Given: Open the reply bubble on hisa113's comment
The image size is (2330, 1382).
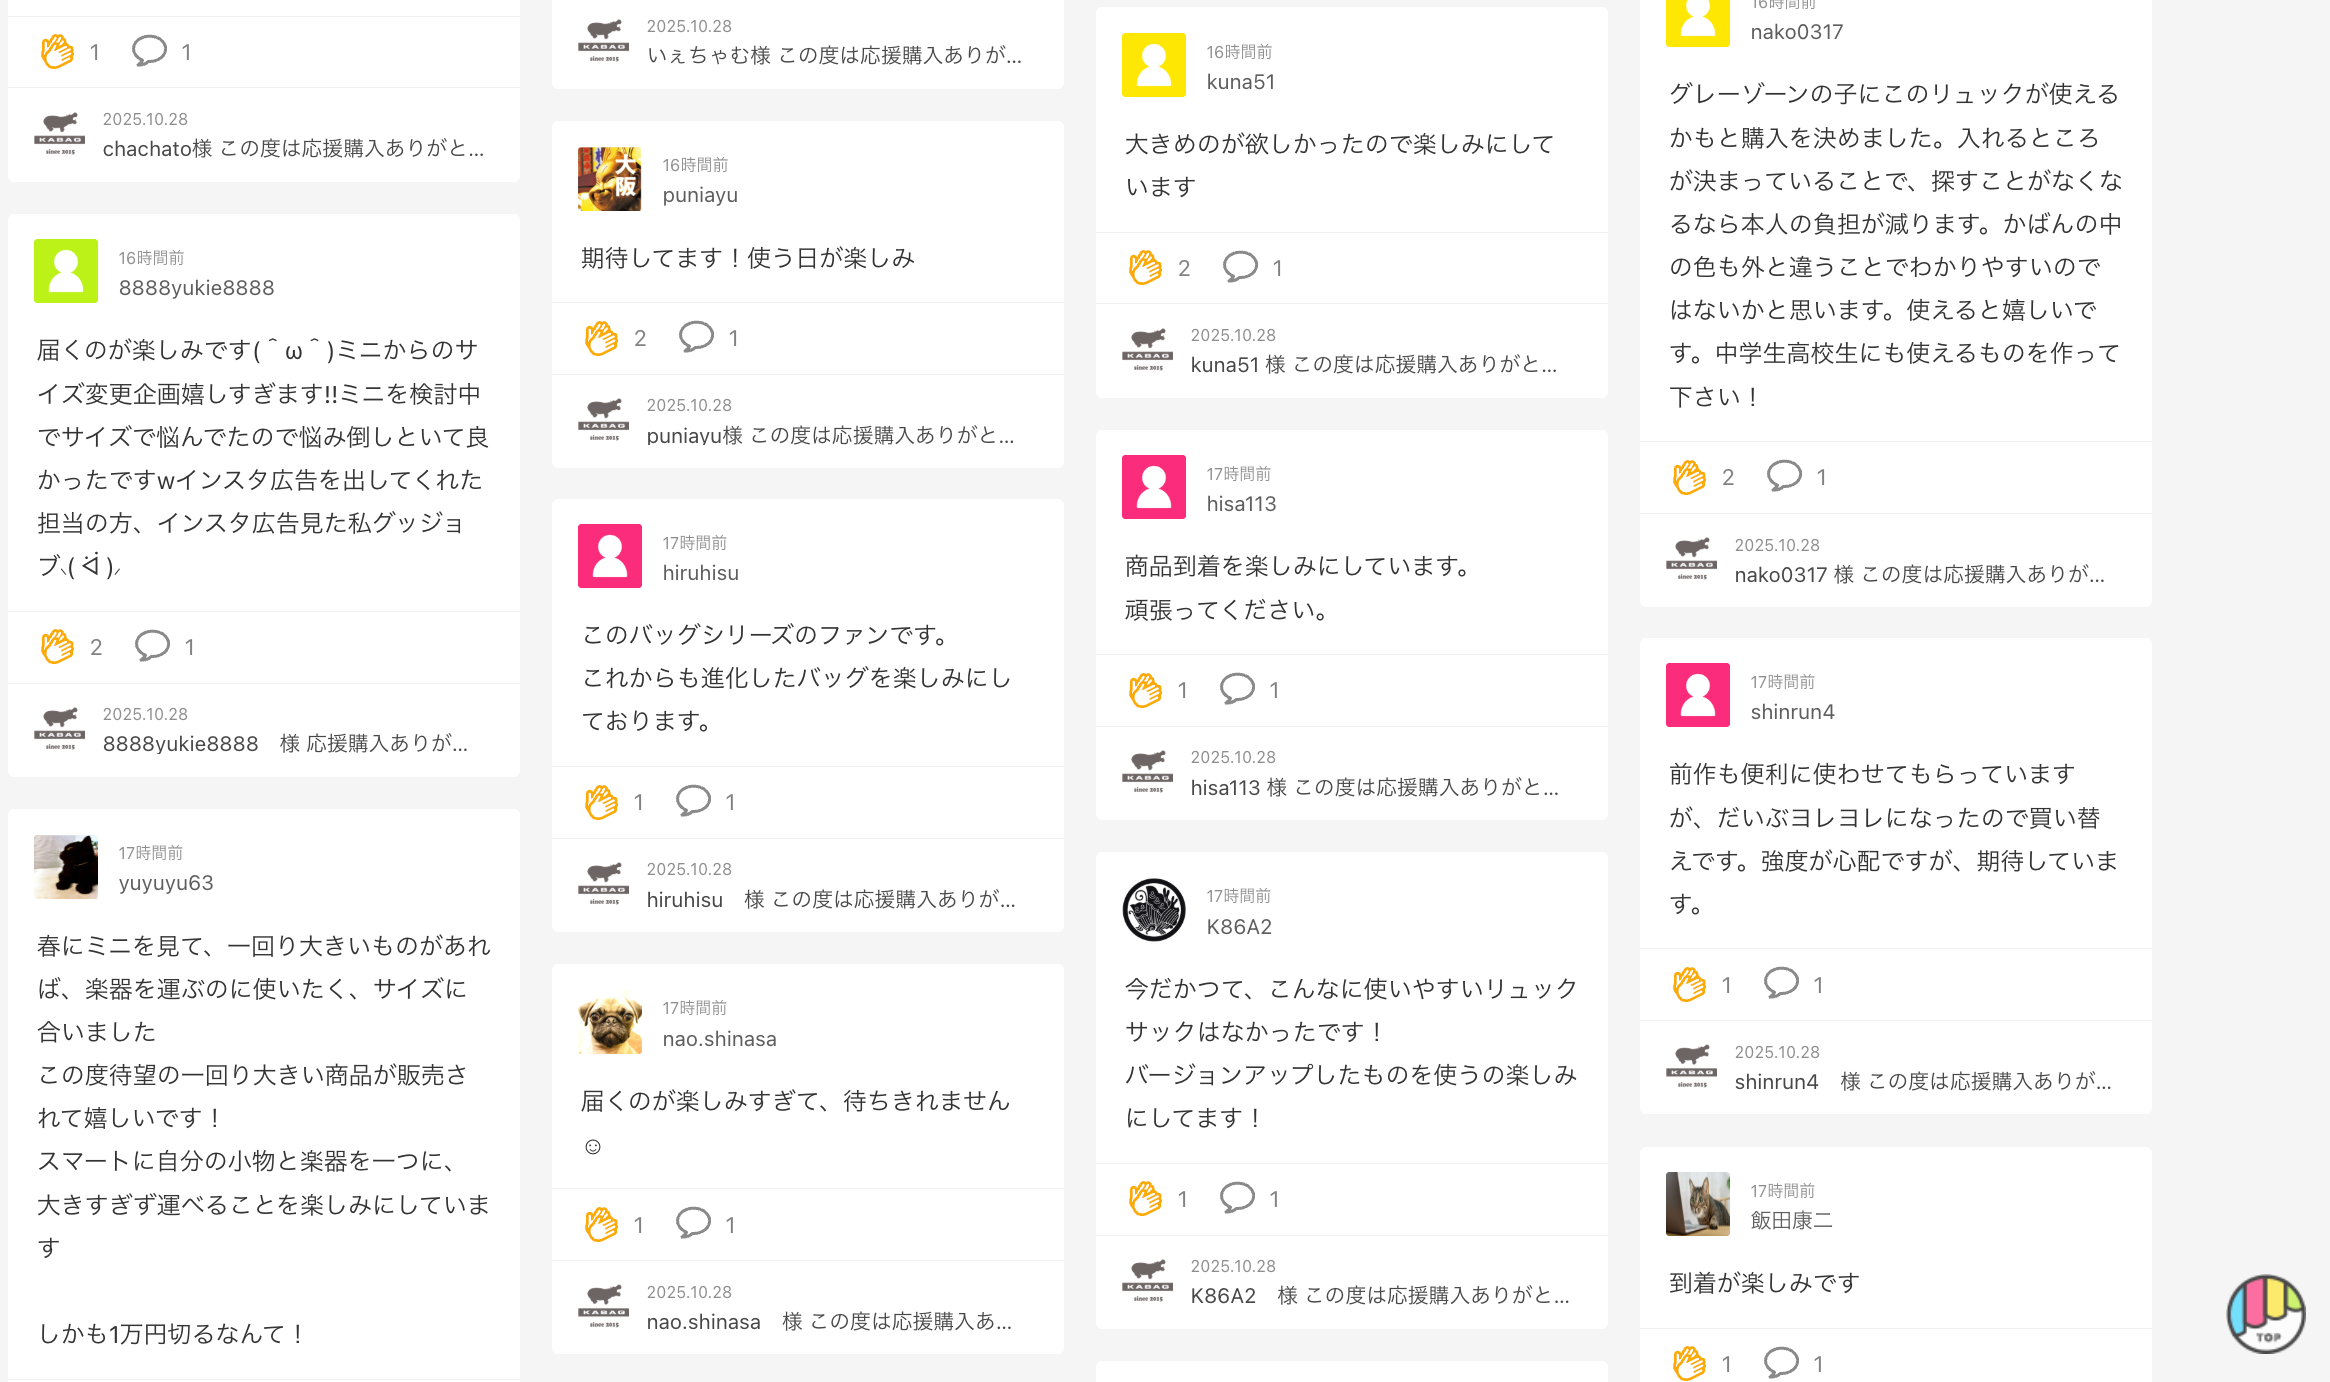Looking at the screenshot, I should point(1237,689).
